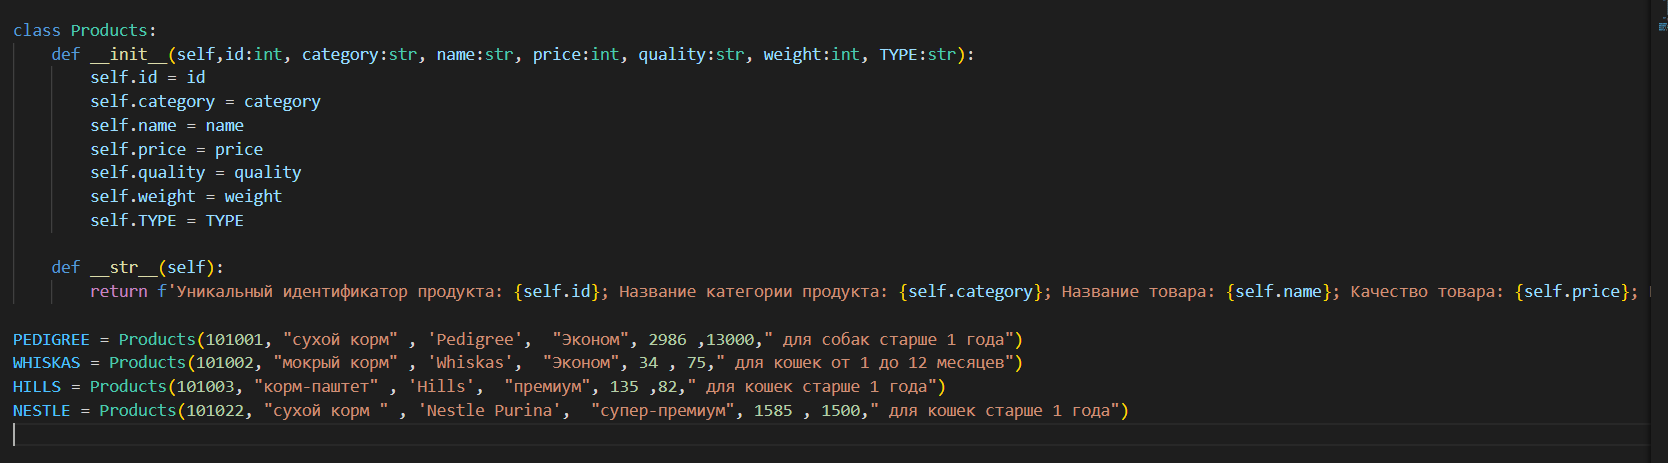The image size is (1668, 463).
Task: Click the line 'self.quality = quality'
Action: 196,172
